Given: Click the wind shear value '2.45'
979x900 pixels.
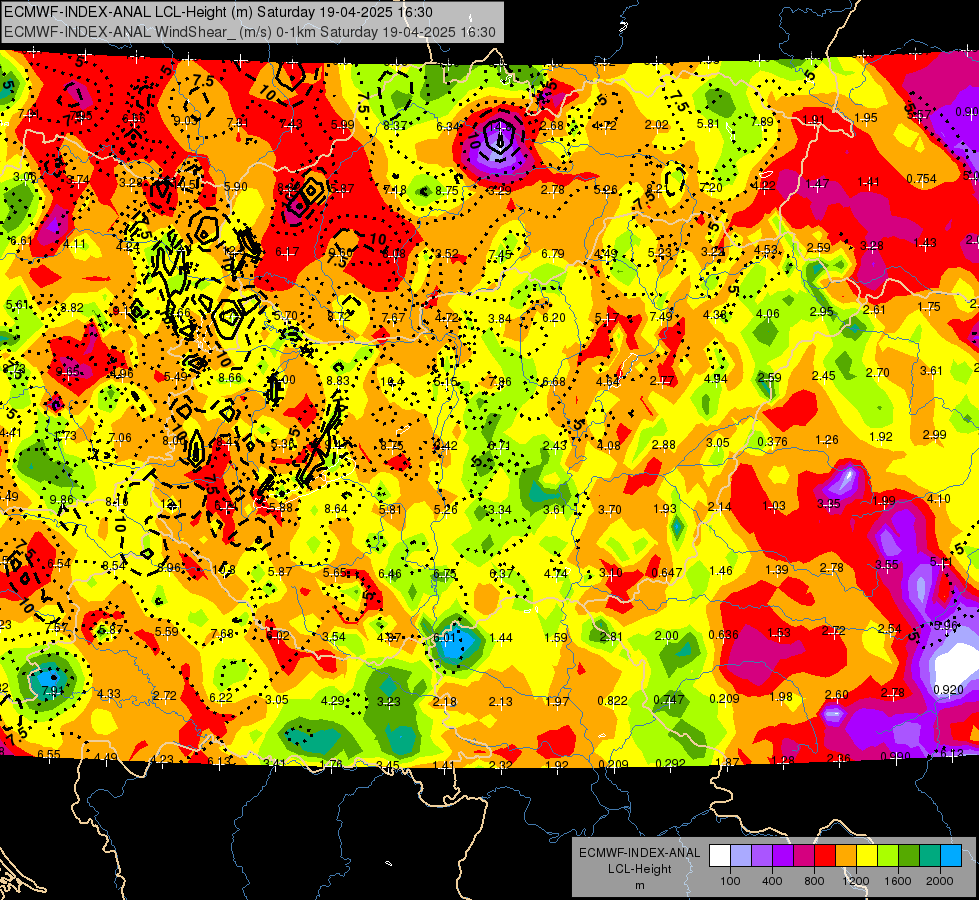Looking at the screenshot, I should coord(824,375).
